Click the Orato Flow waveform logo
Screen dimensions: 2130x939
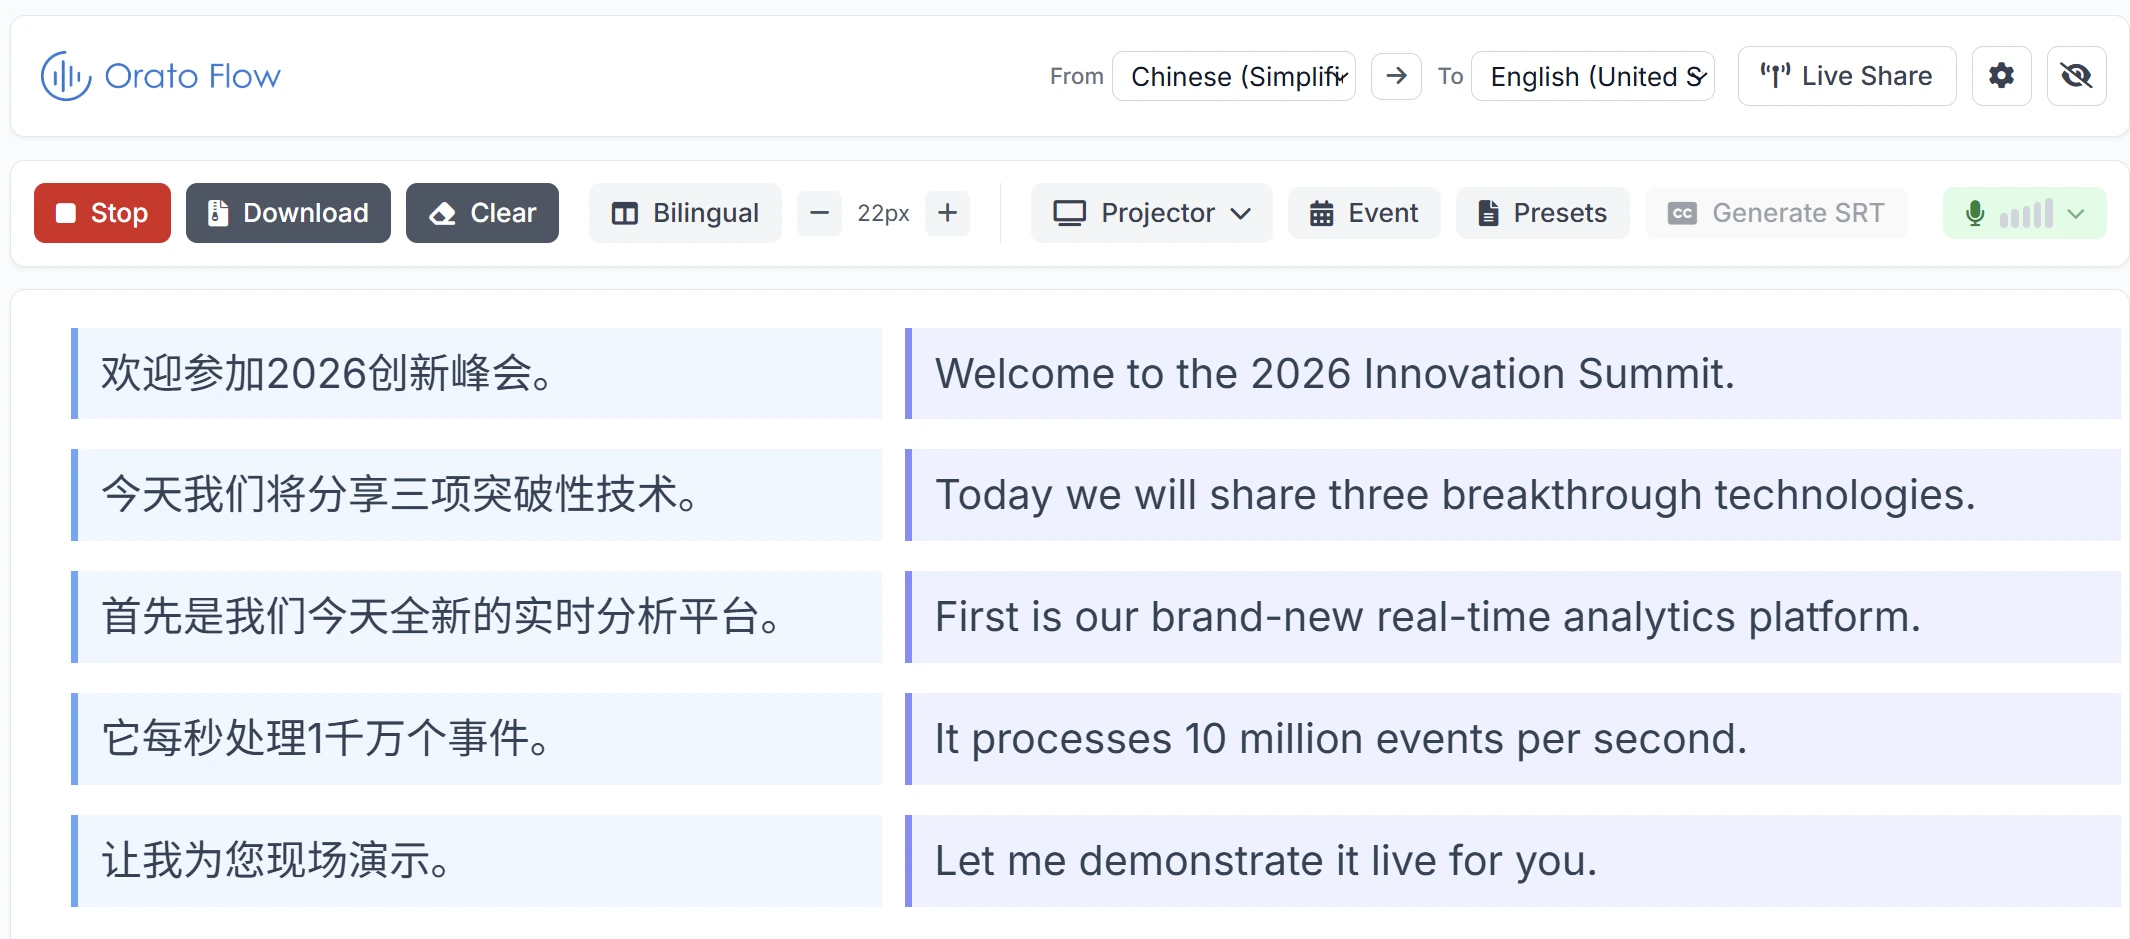pos(66,76)
